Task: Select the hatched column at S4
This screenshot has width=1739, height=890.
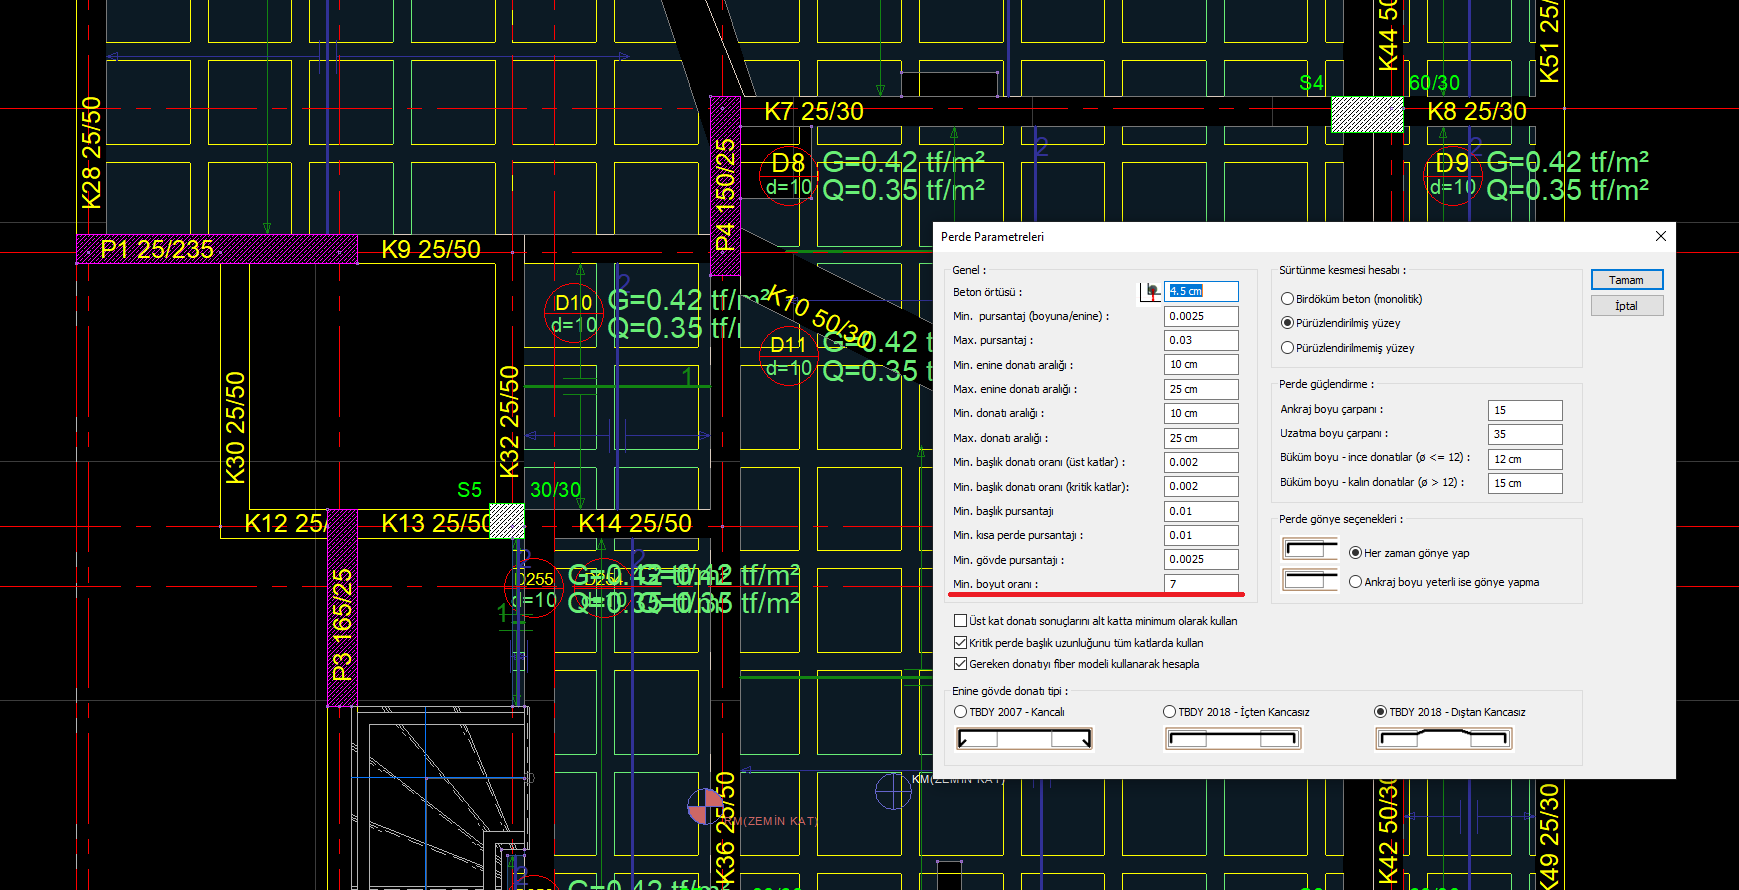Action: click(1367, 115)
